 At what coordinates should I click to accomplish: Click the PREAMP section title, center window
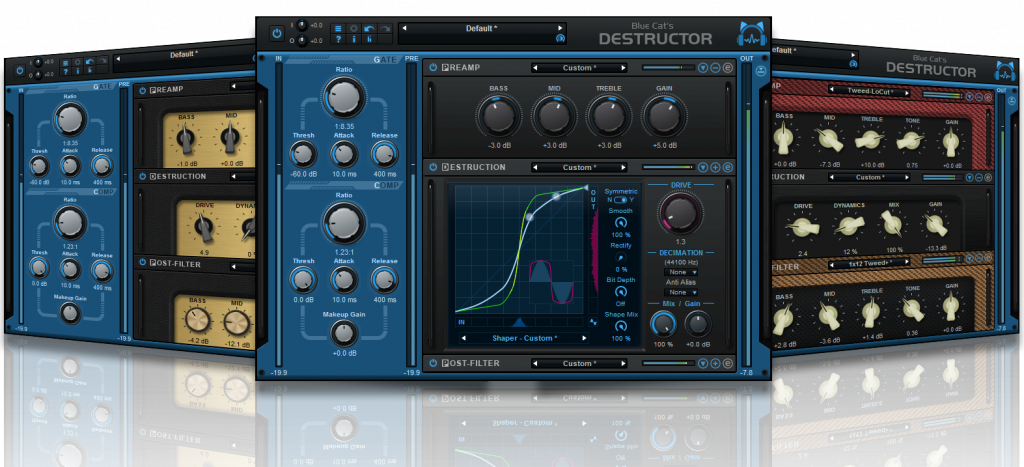pyautogui.click(x=461, y=67)
